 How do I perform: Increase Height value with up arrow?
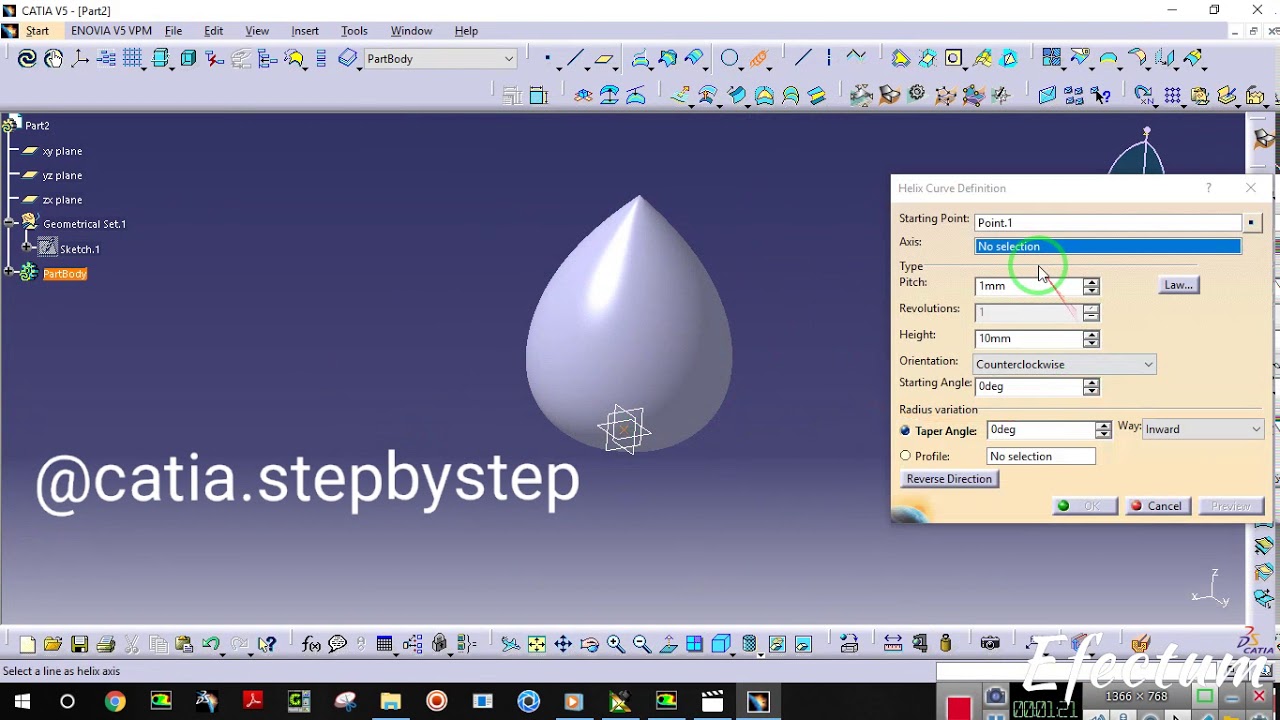pos(1091,334)
